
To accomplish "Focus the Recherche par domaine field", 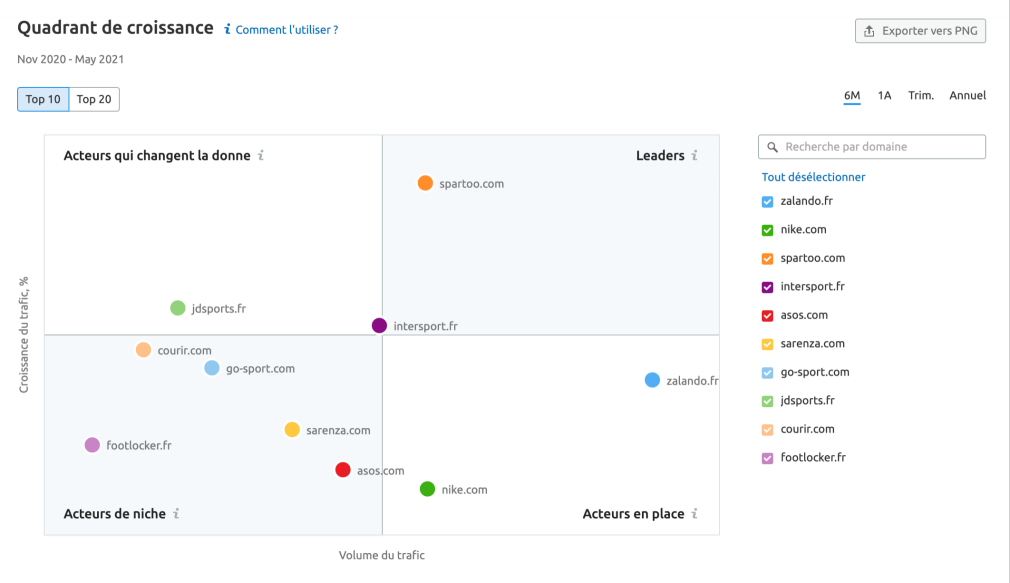I will 872,147.
